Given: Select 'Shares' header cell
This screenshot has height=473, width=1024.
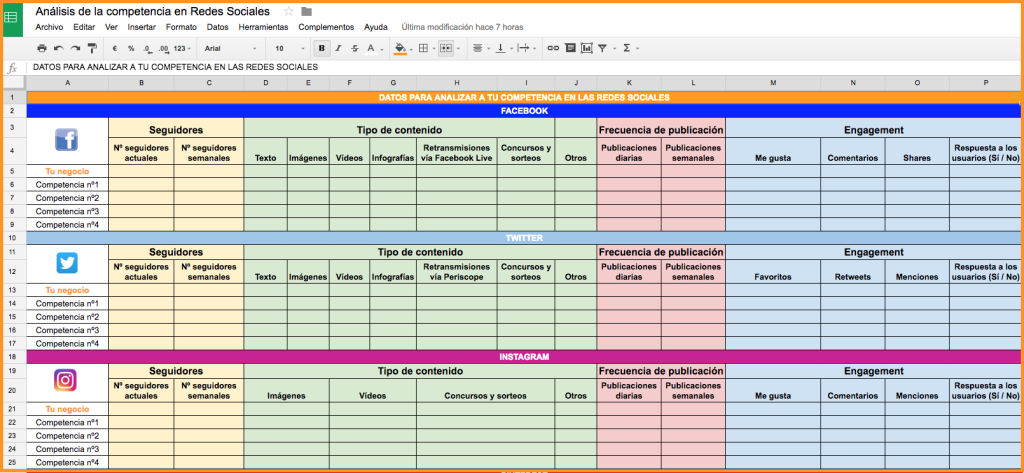Looking at the screenshot, I should click(x=917, y=152).
